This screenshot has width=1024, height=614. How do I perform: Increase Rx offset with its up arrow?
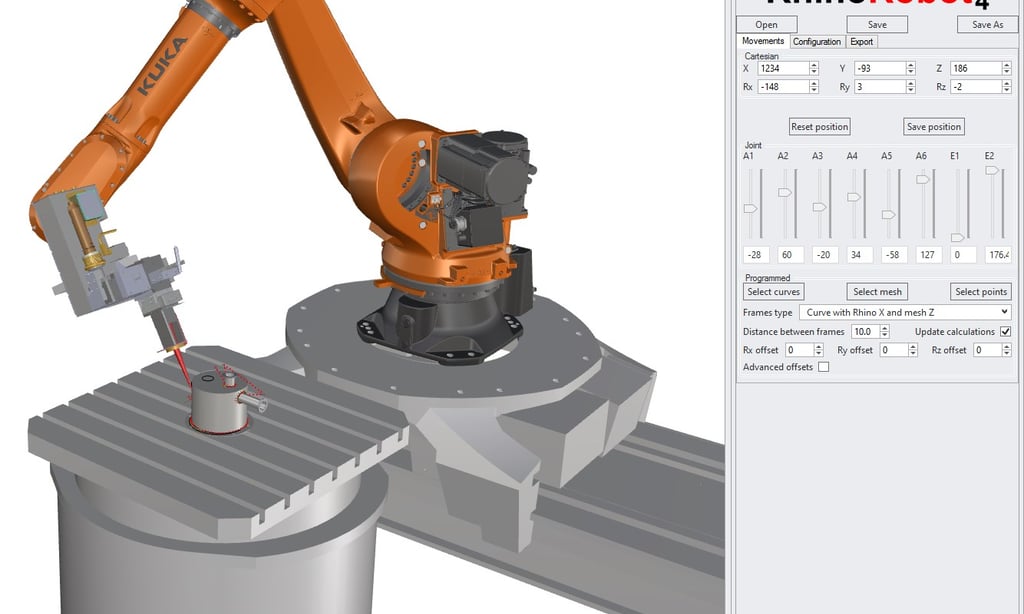[x=819, y=347]
